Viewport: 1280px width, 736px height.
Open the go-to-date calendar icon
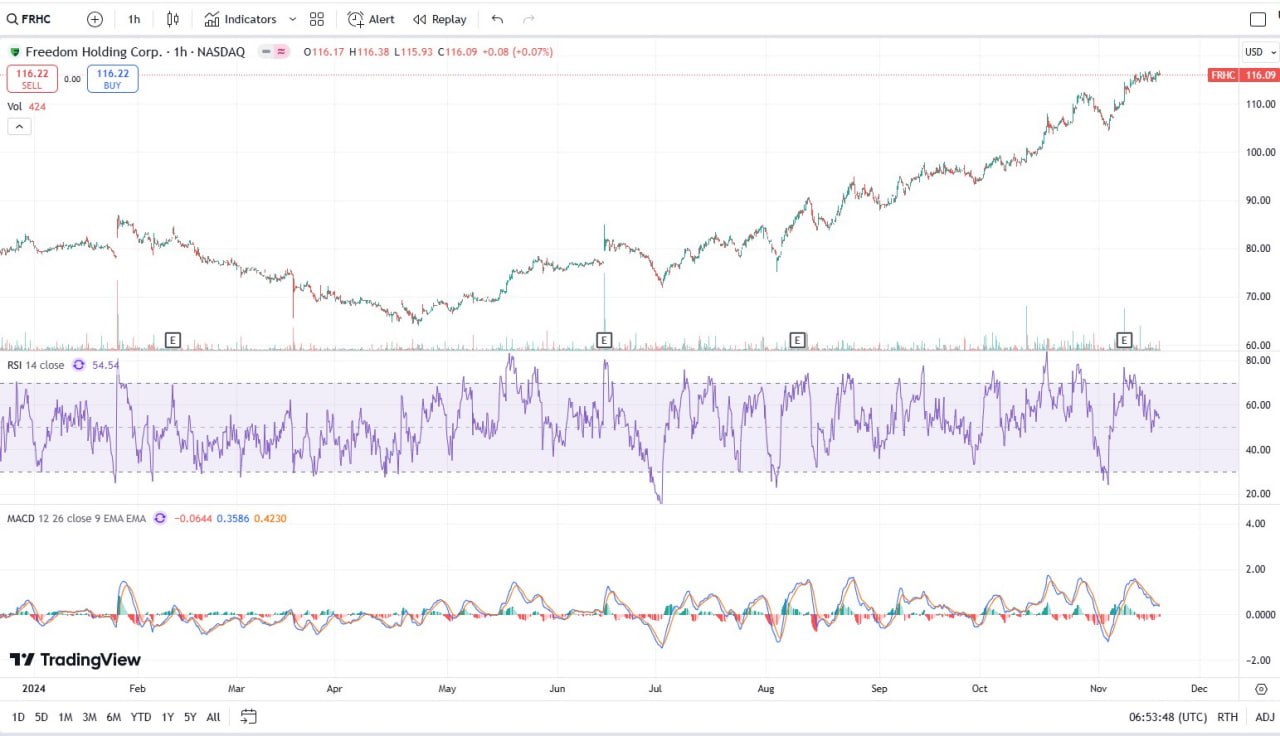[x=249, y=717]
